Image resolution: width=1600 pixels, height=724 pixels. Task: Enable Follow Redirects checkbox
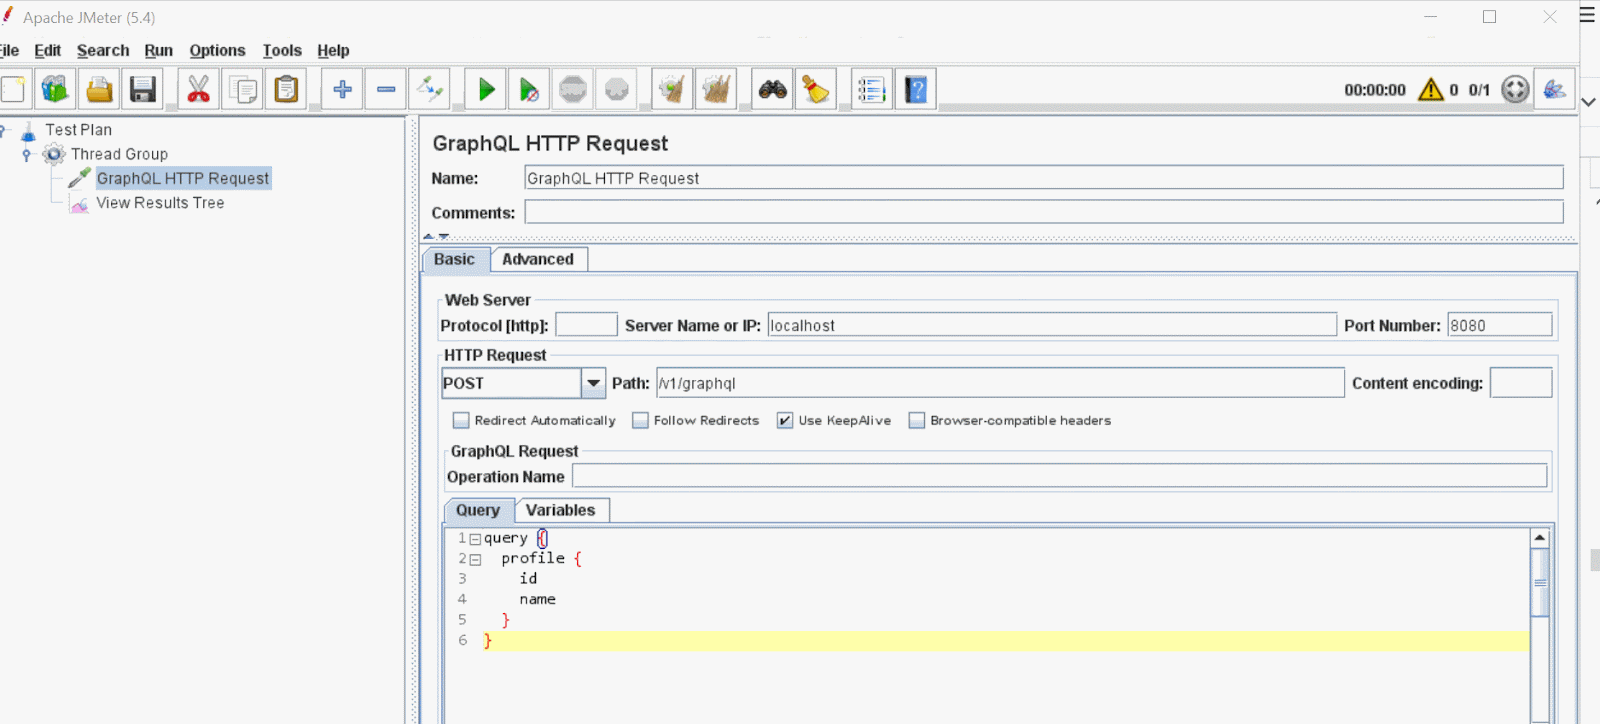click(640, 421)
